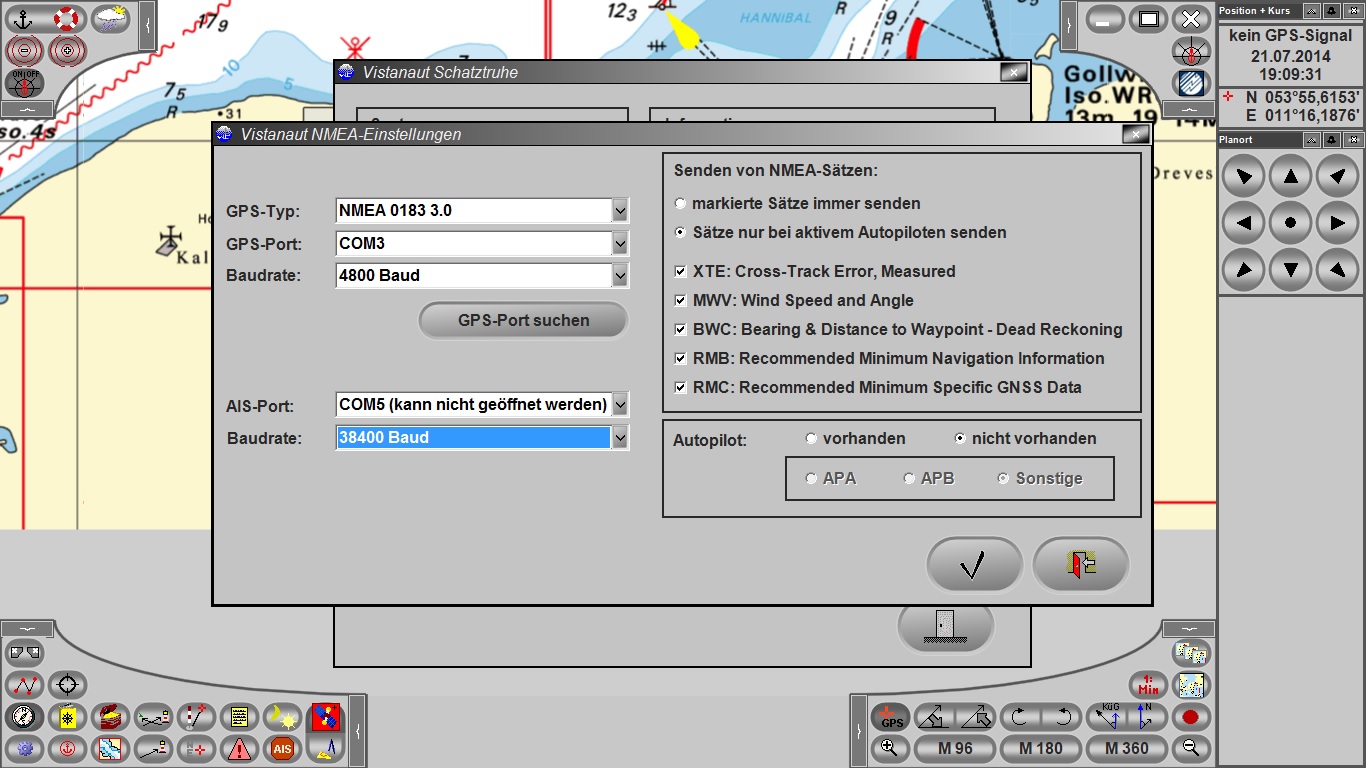Image resolution: width=1366 pixels, height=768 pixels.
Task: Rotate chart clockwise arrow icon
Action: point(1020,717)
